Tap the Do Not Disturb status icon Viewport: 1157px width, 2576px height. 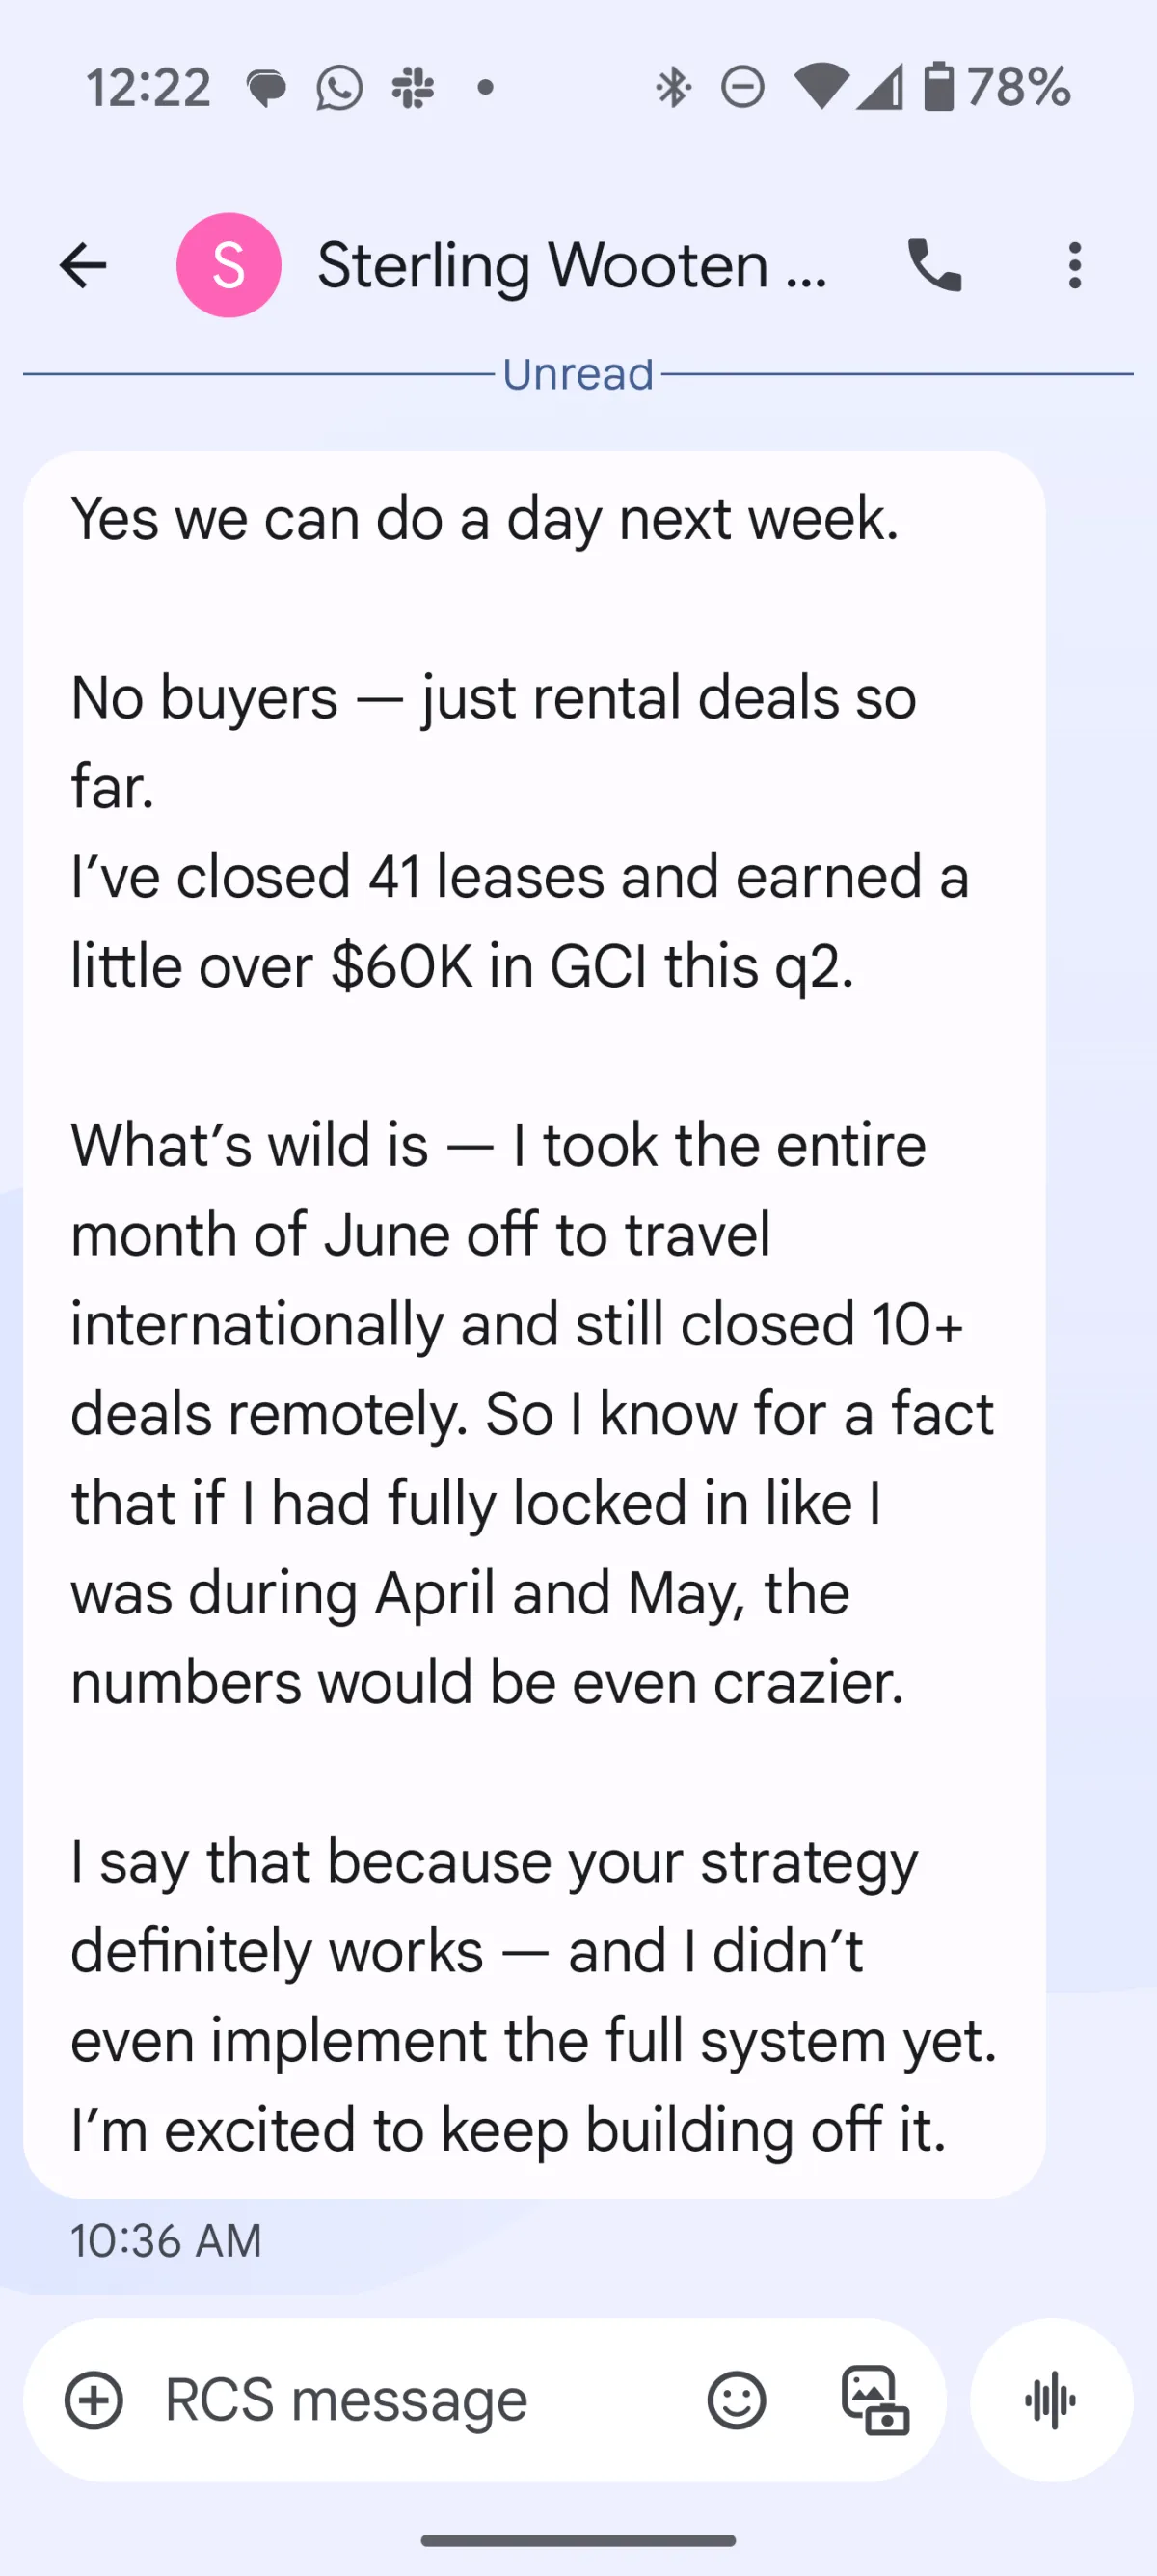pyautogui.click(x=742, y=88)
